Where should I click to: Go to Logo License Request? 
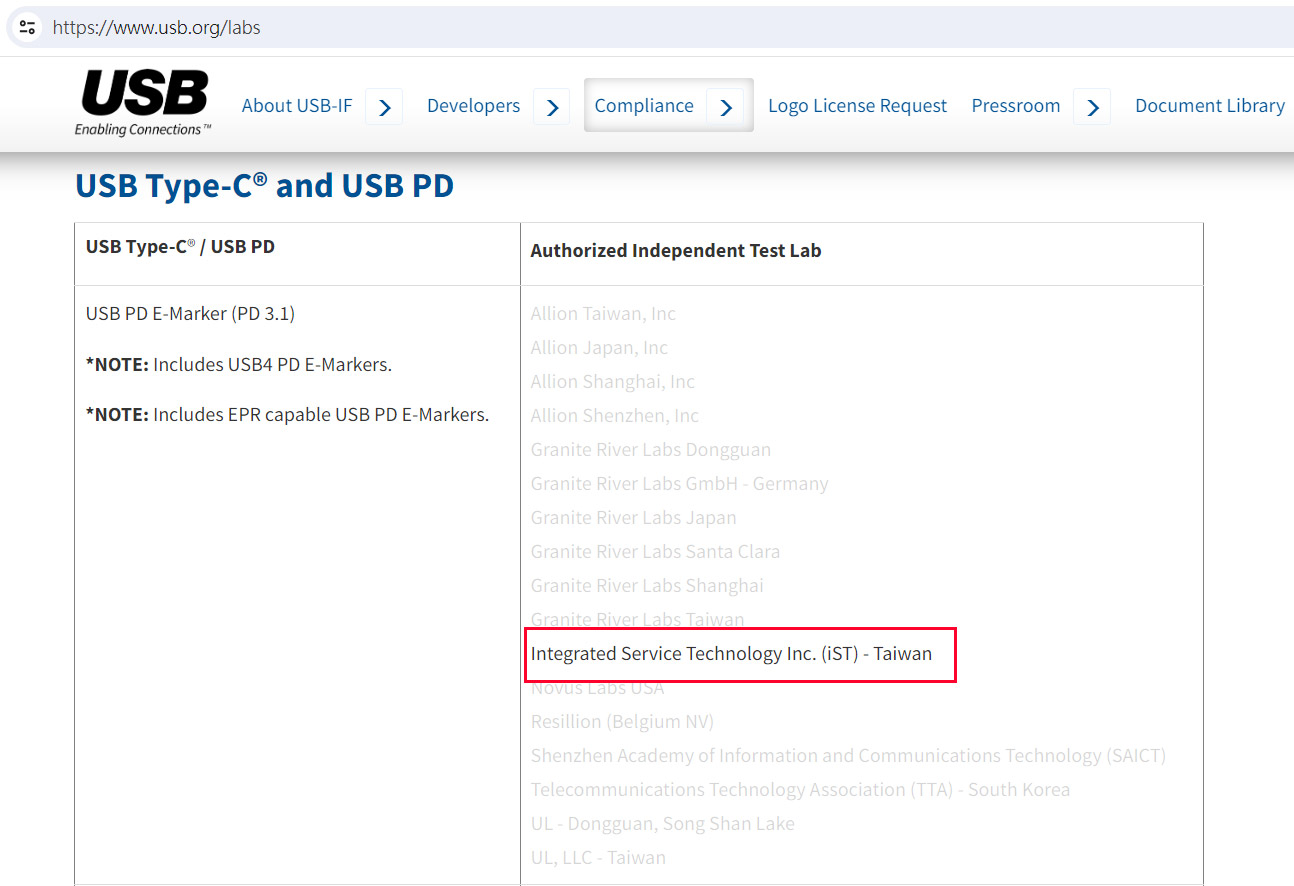click(x=857, y=106)
